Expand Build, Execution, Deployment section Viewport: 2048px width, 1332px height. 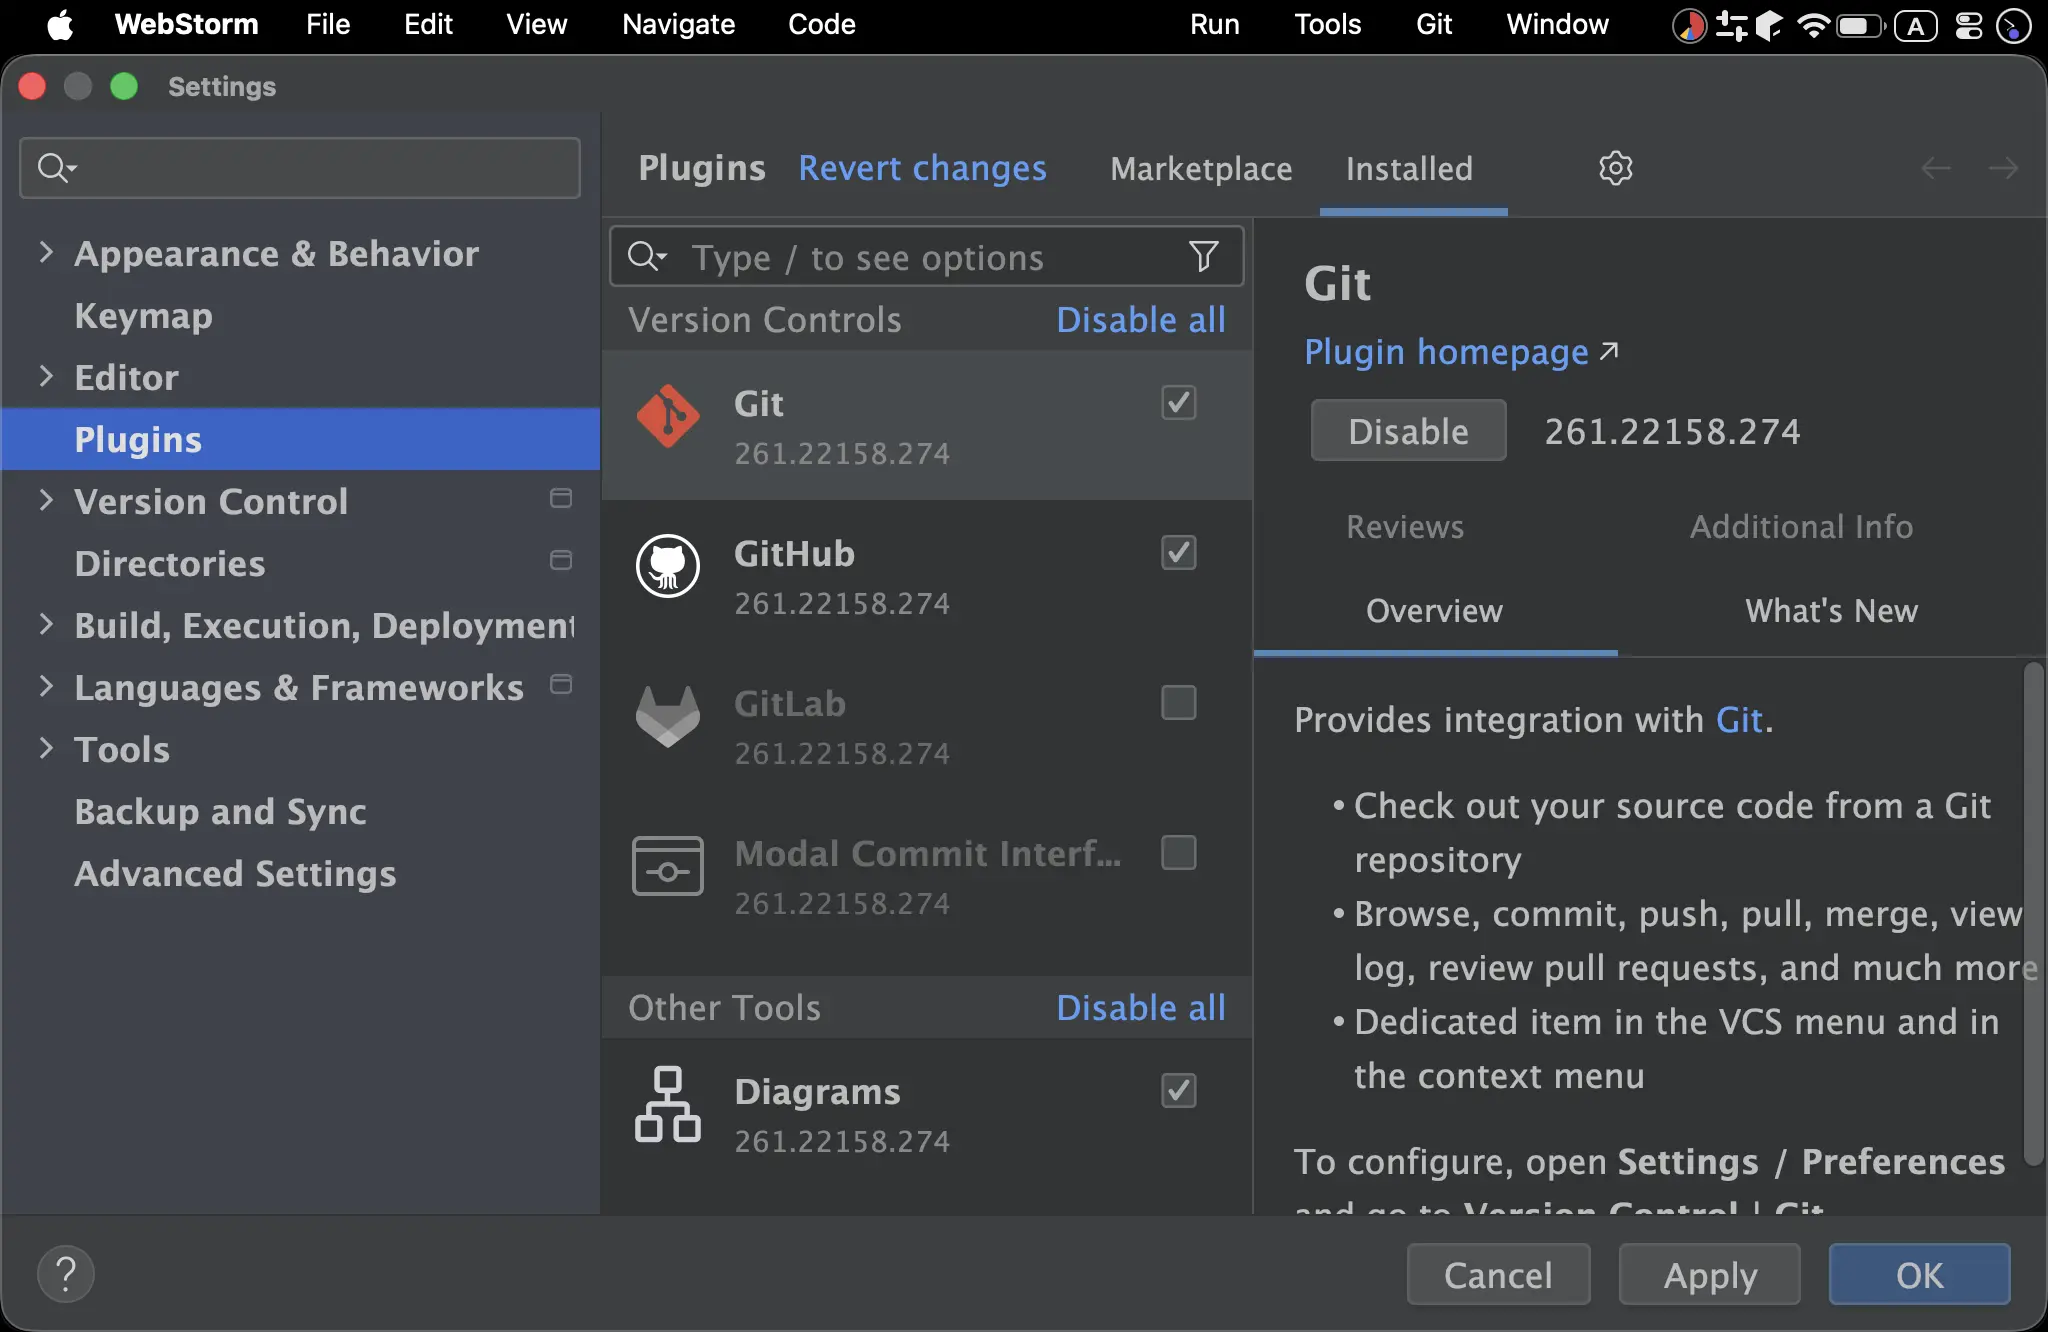(x=45, y=624)
